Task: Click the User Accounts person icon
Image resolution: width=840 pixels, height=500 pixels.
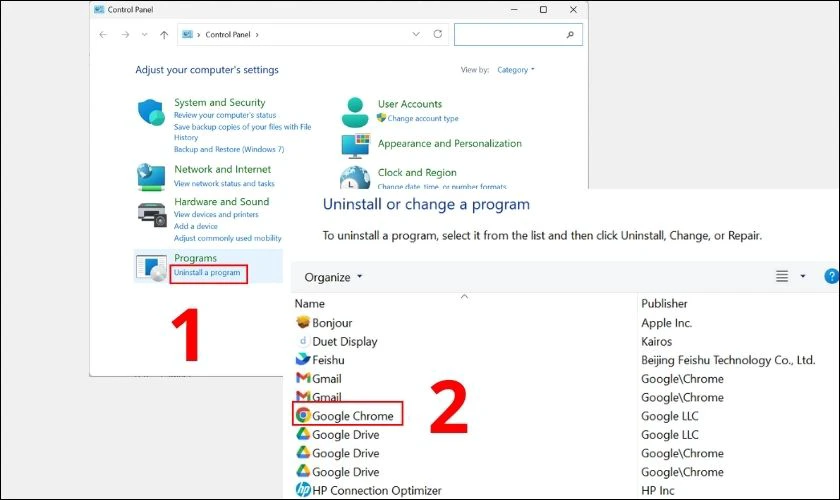Action: (x=355, y=113)
